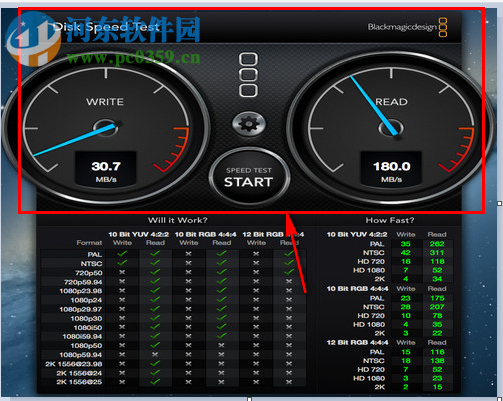Click the 1080i50 format row
Viewport: 503px width, 401px height.
173,327
